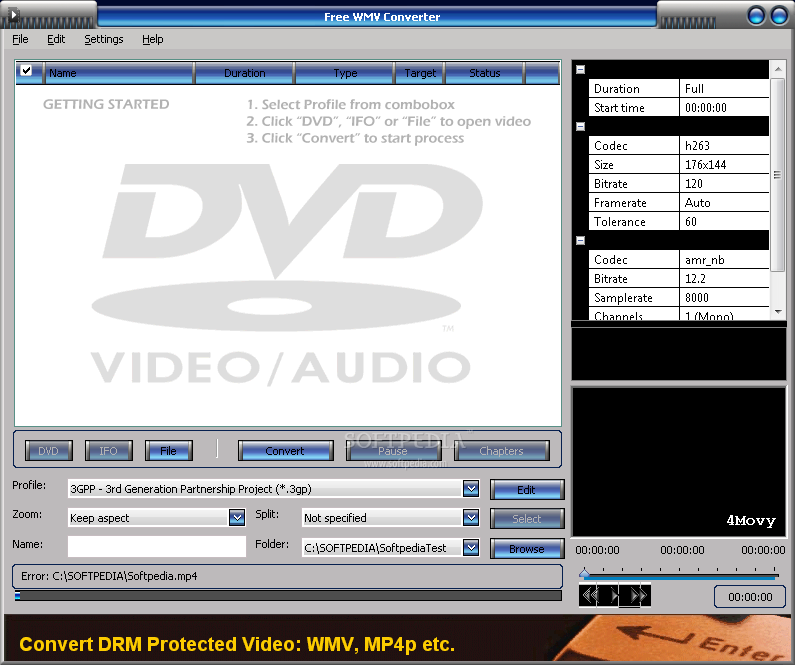
Task: Click the video Bitrate value 120
Action: [724, 183]
